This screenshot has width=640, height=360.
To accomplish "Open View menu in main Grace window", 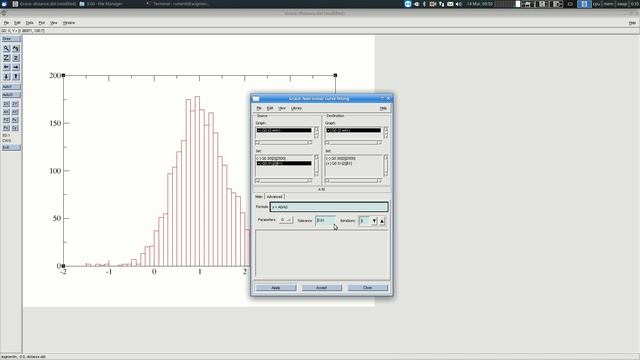I will tap(53, 23).
